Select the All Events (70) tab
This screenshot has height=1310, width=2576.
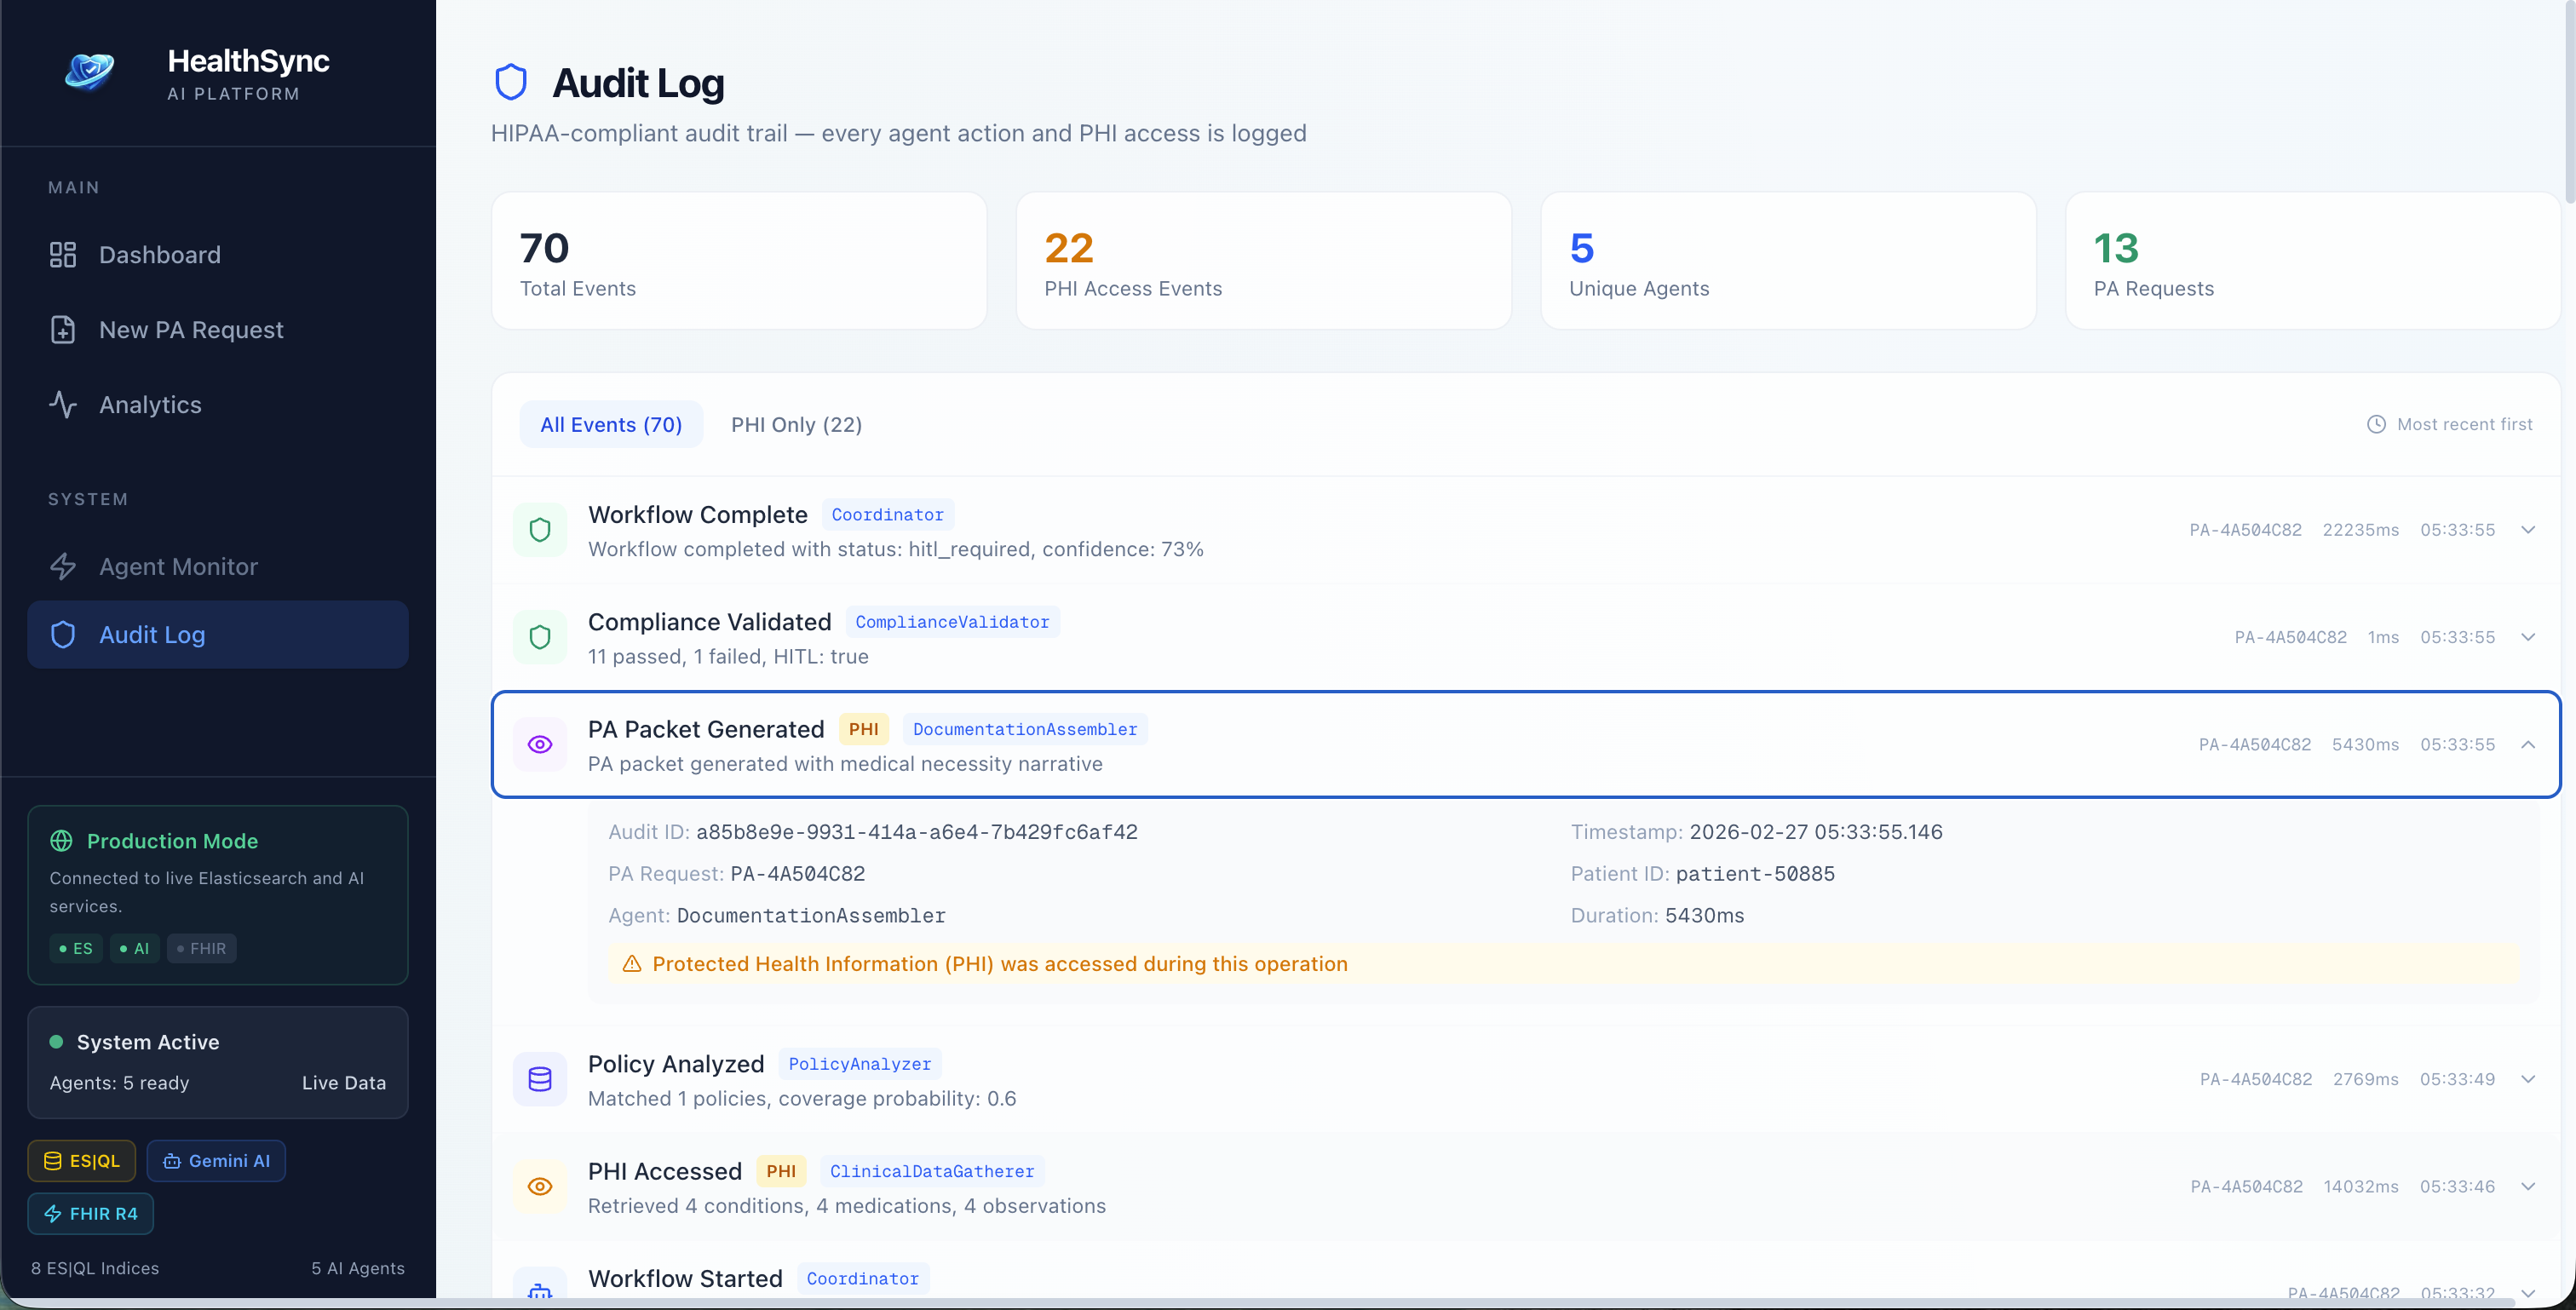click(x=611, y=425)
